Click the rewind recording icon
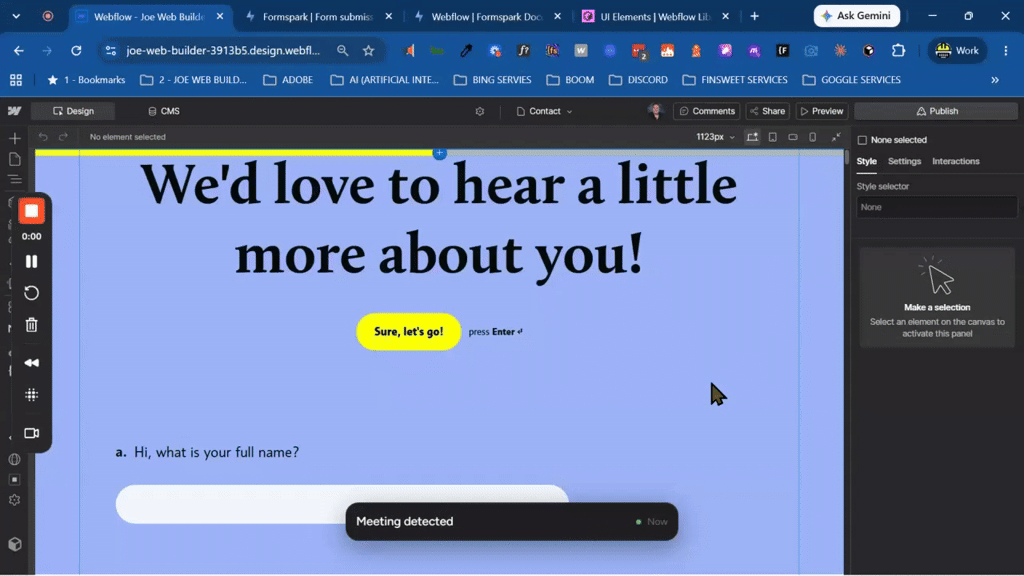The width and height of the screenshot is (1024, 576). pyautogui.click(x=31, y=362)
